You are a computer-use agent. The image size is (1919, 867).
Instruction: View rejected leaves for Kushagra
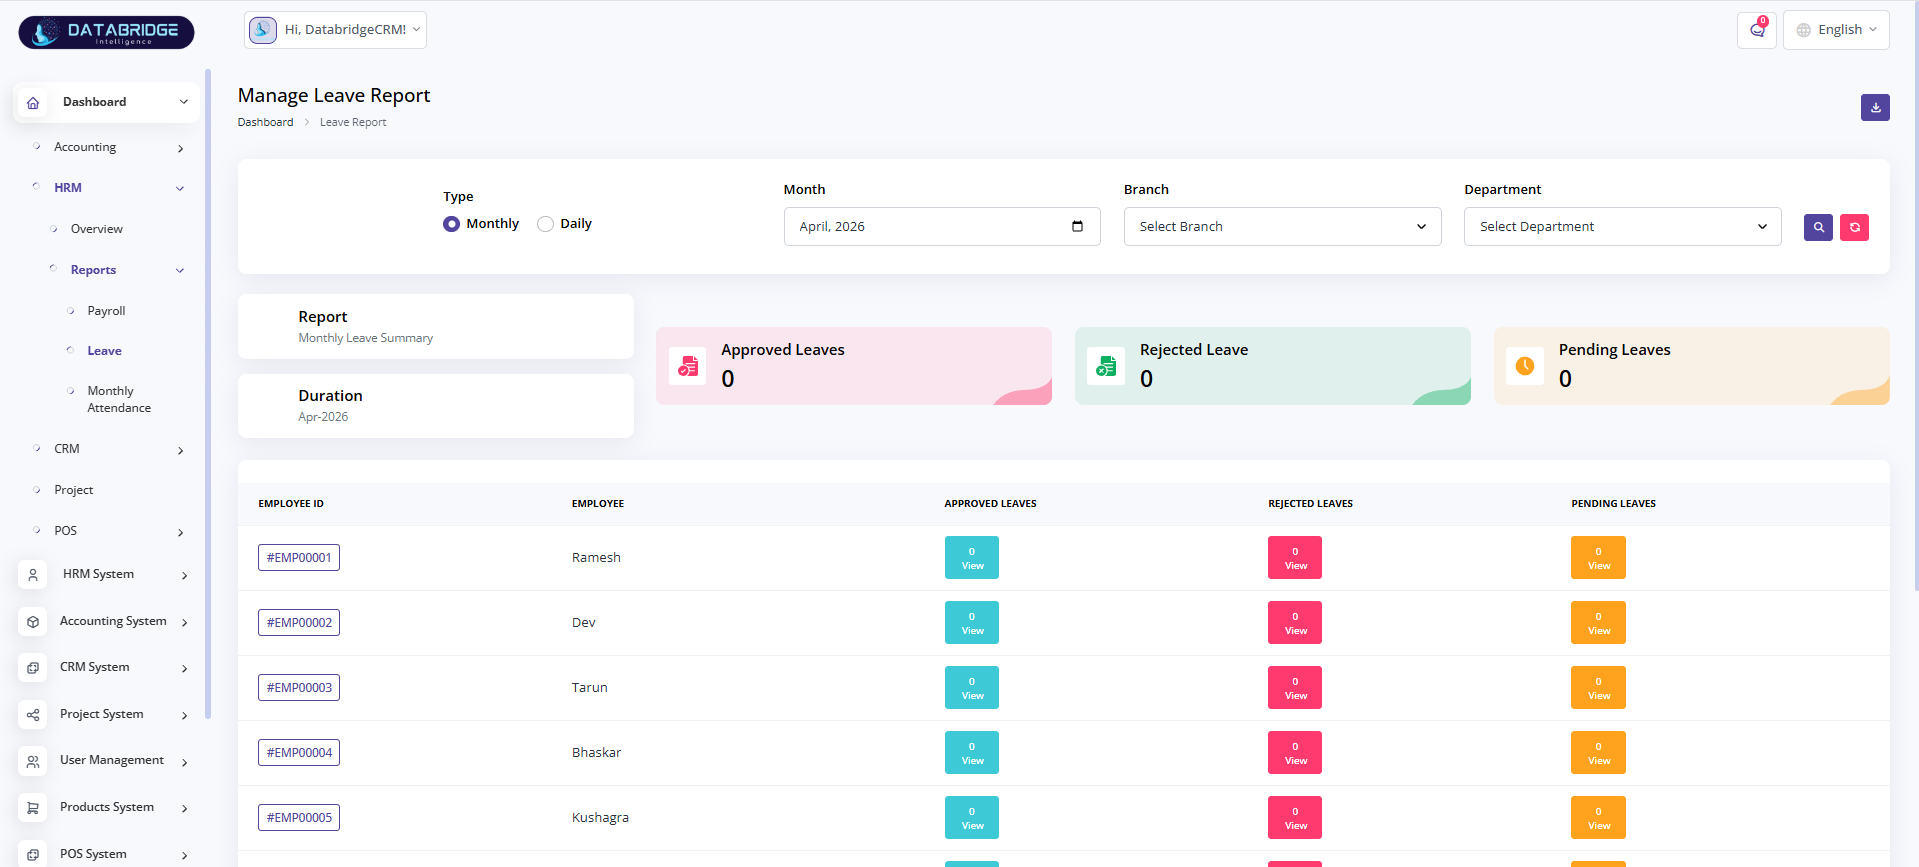1295,818
